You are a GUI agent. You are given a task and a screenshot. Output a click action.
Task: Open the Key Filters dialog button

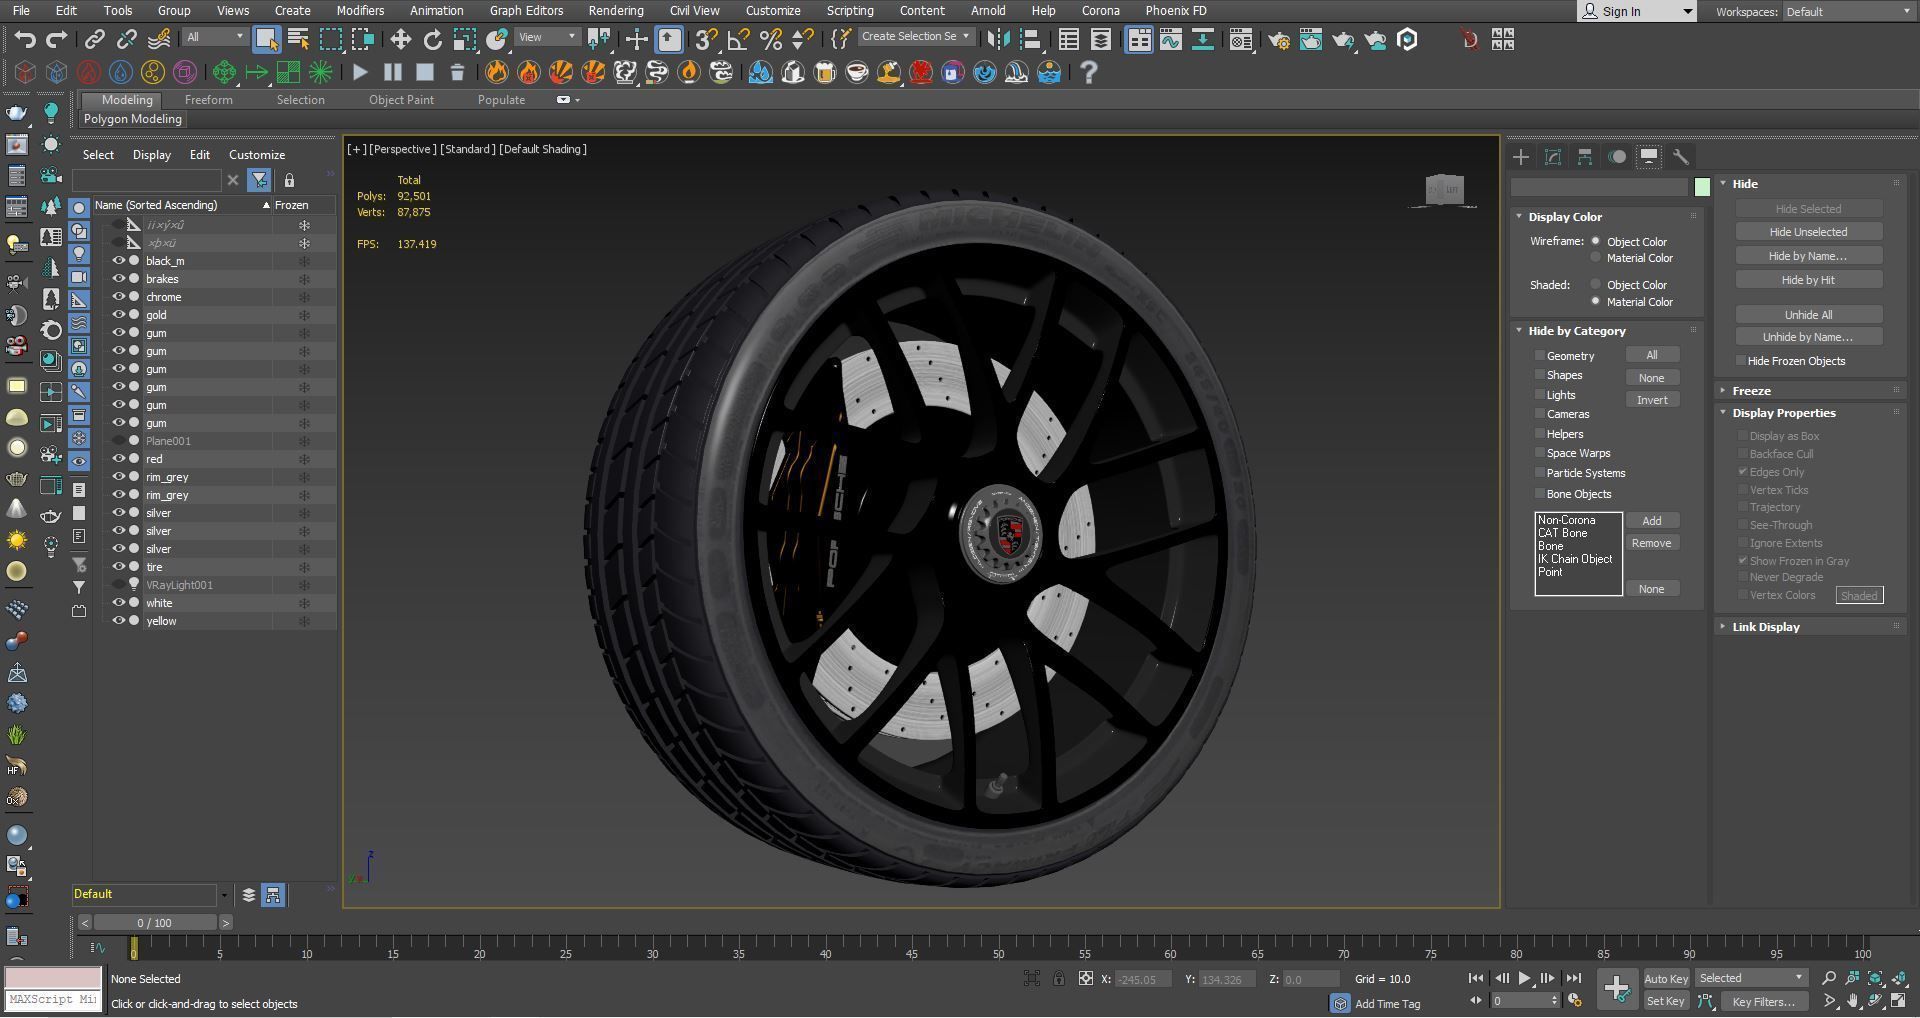pyautogui.click(x=1764, y=1002)
